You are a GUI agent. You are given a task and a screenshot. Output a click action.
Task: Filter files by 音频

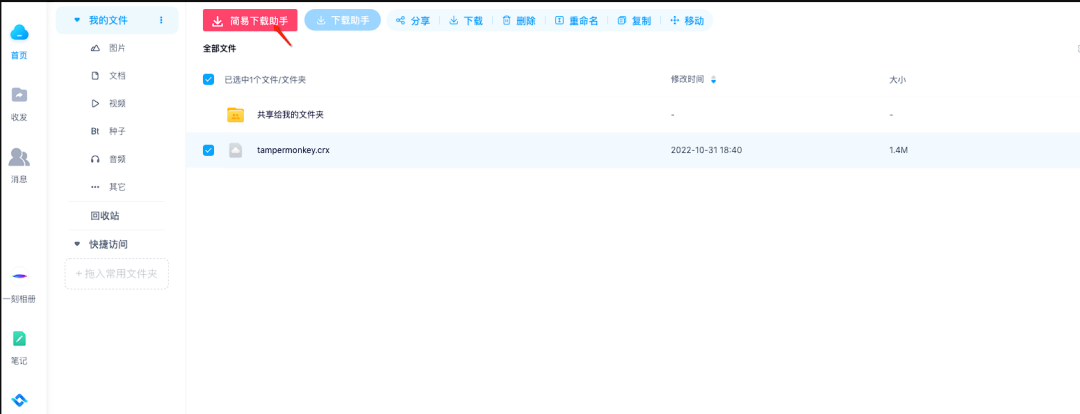click(x=116, y=159)
